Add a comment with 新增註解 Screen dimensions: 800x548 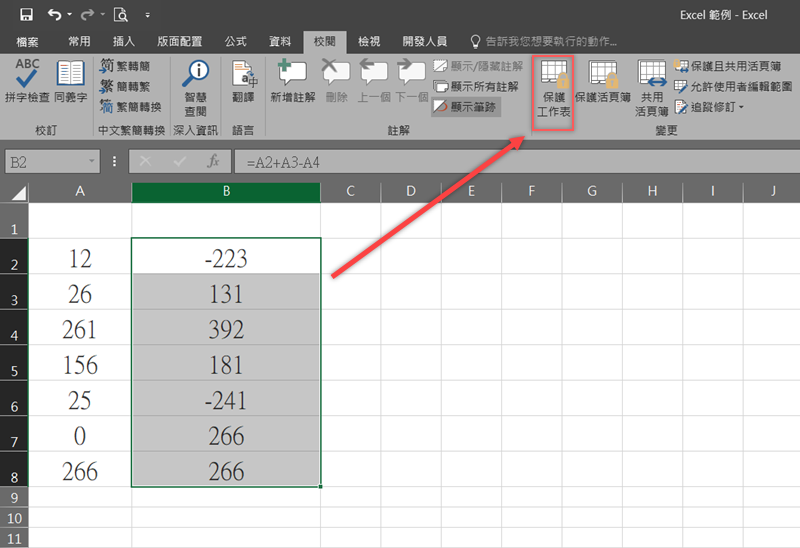293,82
